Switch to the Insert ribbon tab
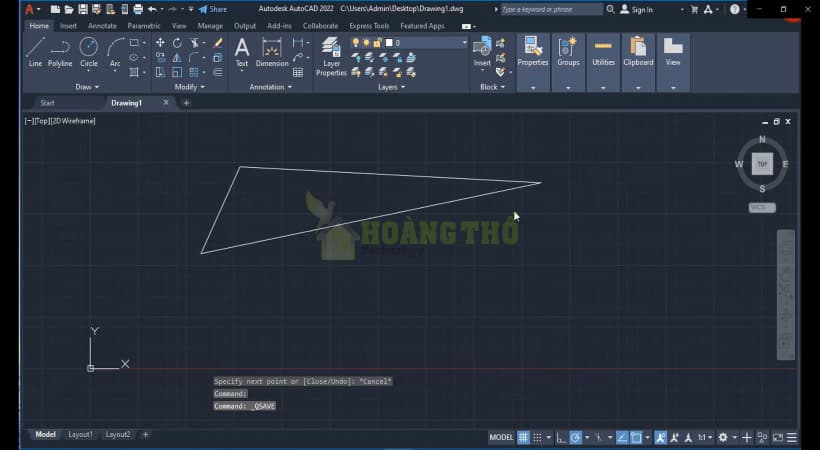820x450 pixels. click(x=68, y=26)
